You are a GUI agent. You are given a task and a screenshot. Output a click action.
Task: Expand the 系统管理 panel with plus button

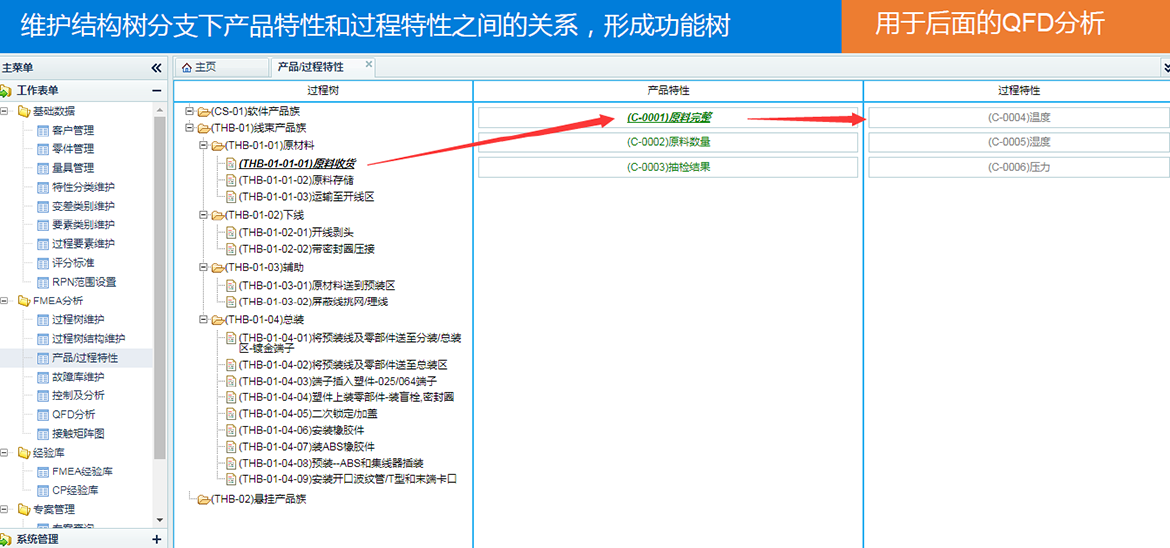156,539
